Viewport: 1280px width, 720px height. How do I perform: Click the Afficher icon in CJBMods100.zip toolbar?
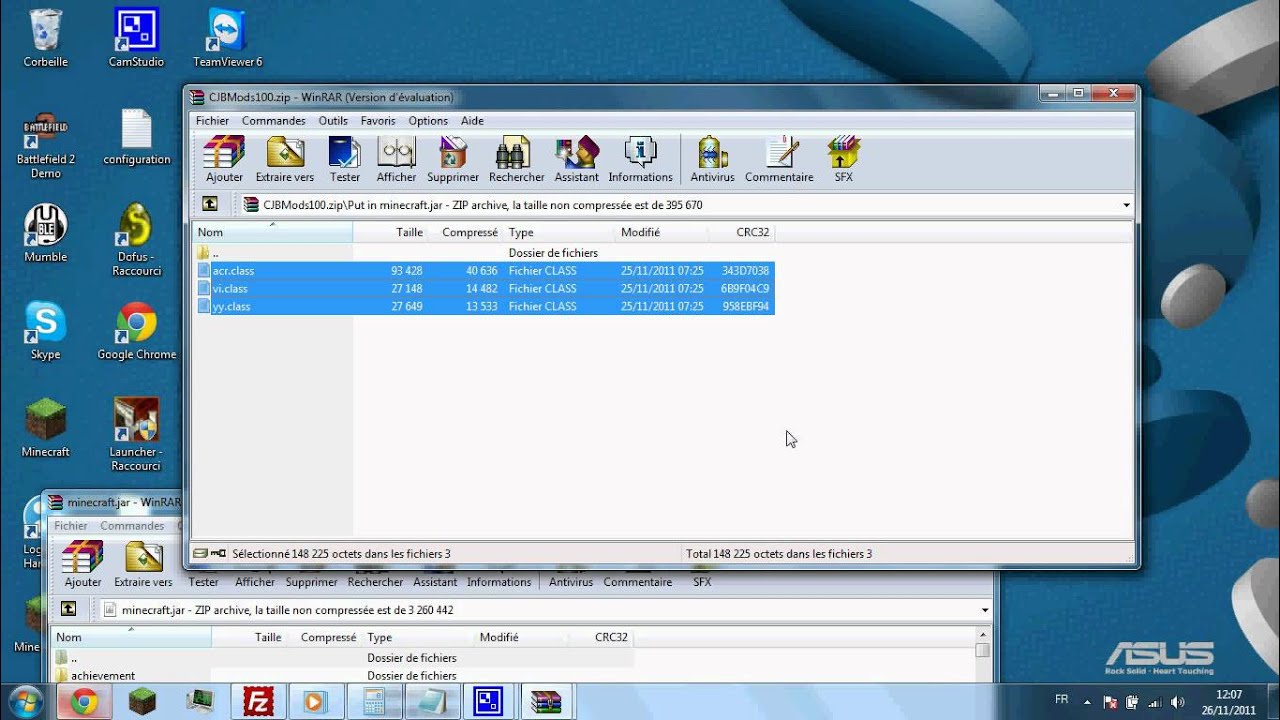[x=396, y=160]
